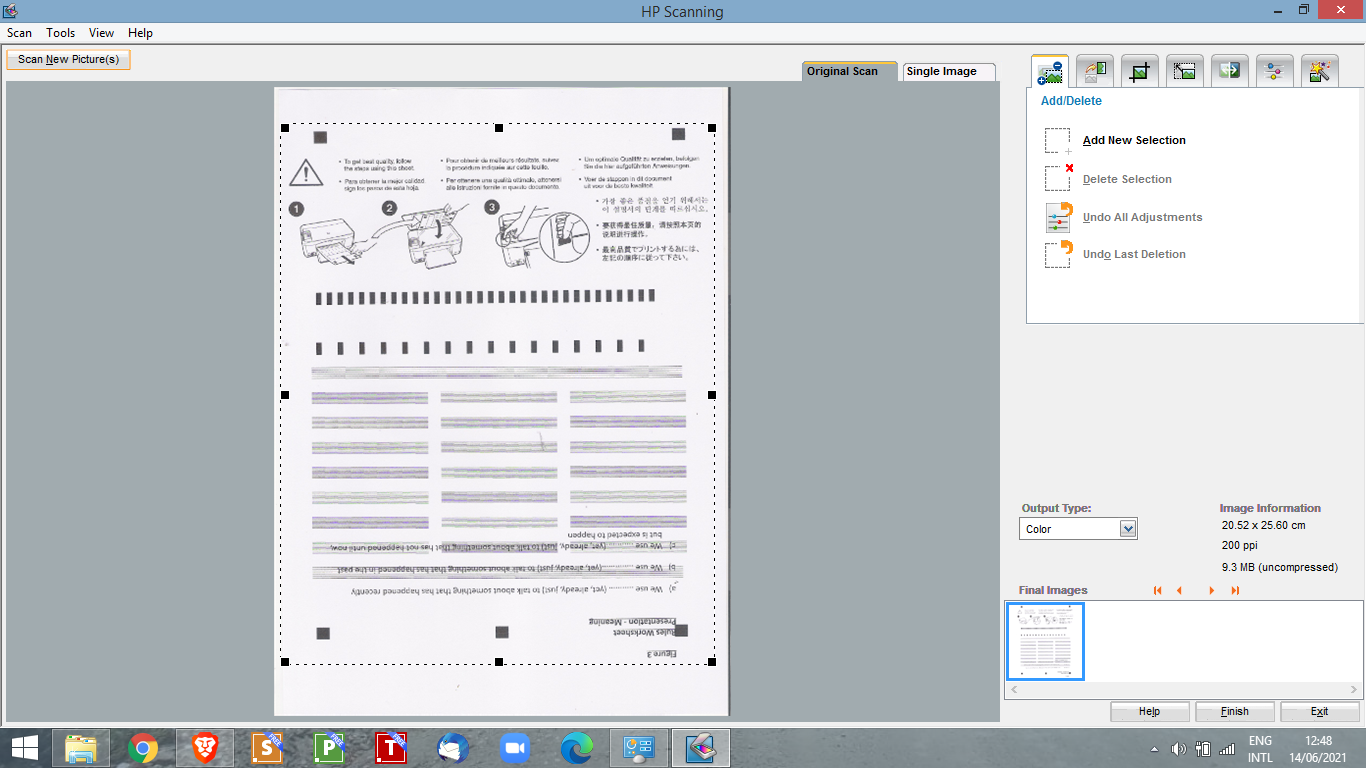Image resolution: width=1366 pixels, height=768 pixels.
Task: Open the mirror/flip arrows tab icon
Action: click(x=1230, y=71)
